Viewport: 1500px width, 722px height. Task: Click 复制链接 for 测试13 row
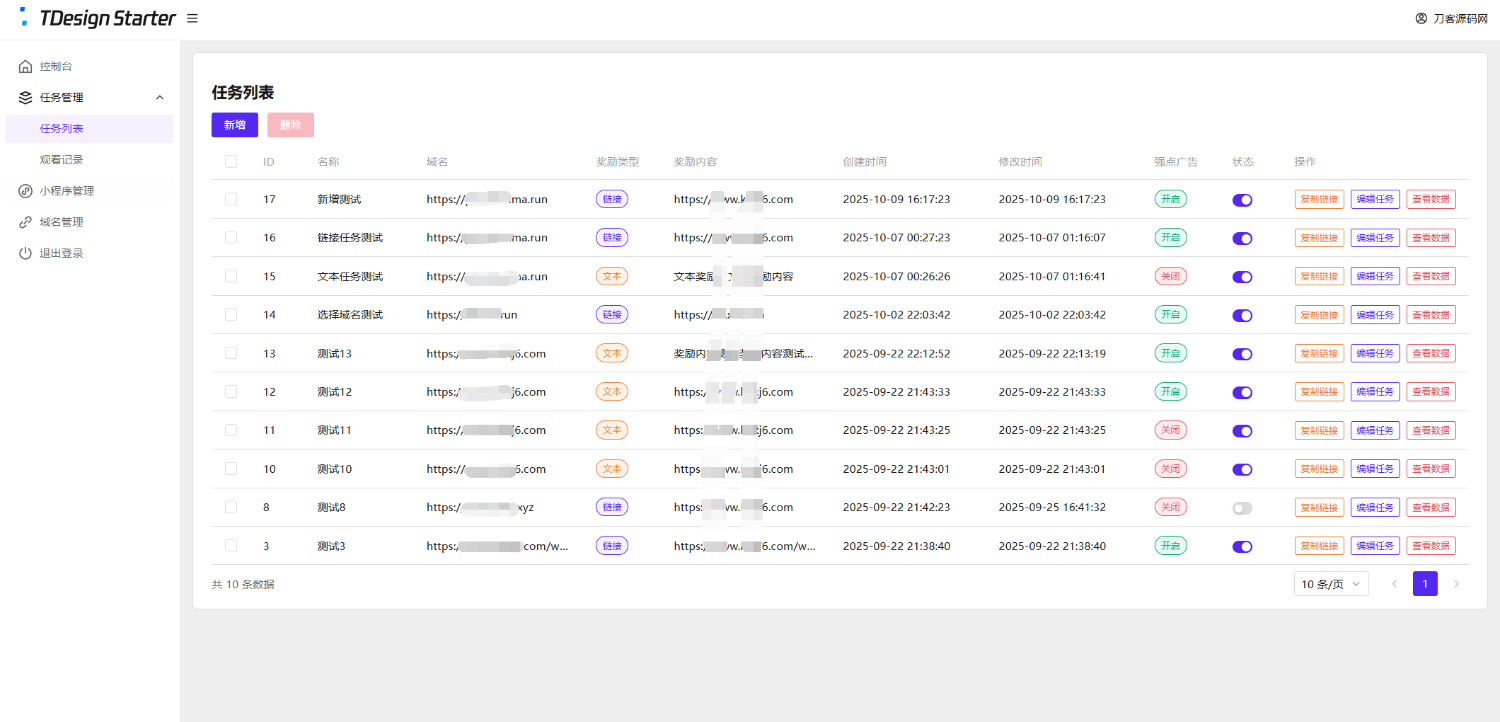[x=1319, y=354]
